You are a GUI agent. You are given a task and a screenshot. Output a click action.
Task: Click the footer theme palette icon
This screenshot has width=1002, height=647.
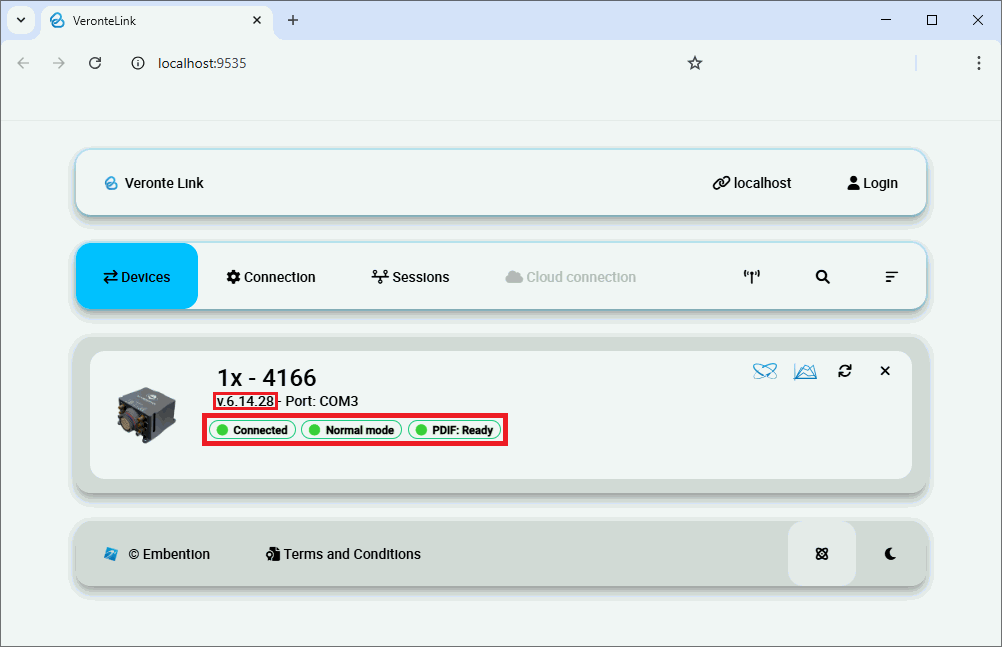tap(822, 554)
